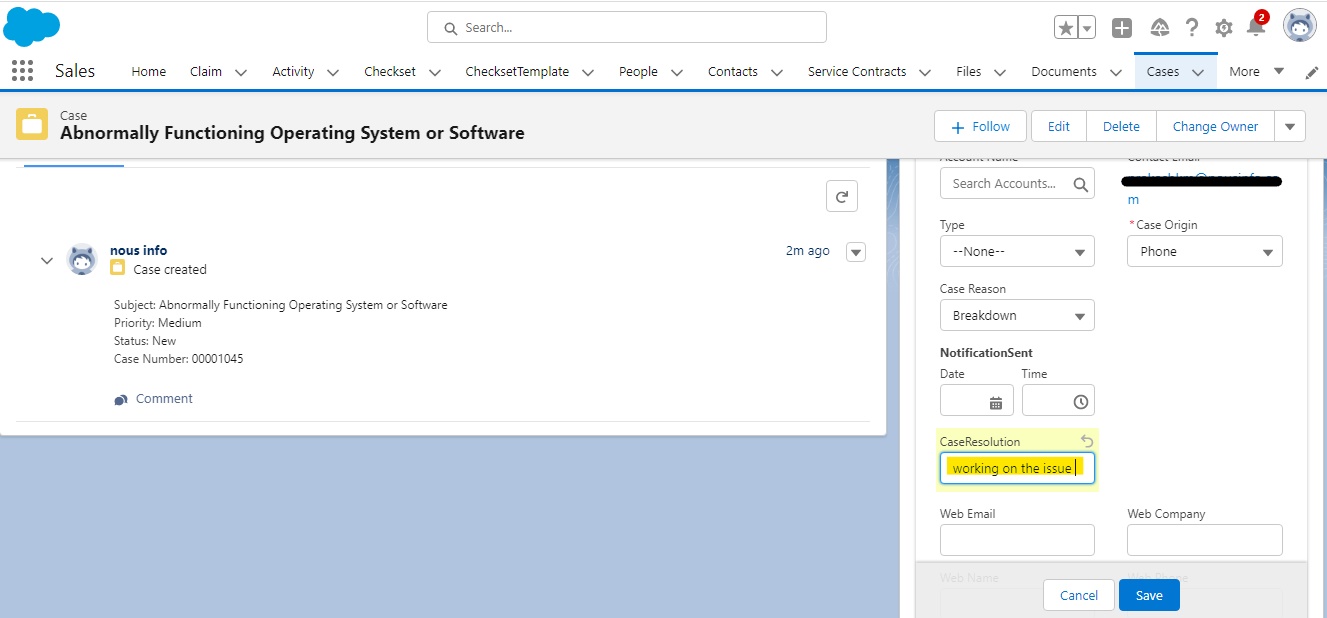This screenshot has height=618, width=1327.
Task: Click the Change Owner button
Action: pos(1215,126)
